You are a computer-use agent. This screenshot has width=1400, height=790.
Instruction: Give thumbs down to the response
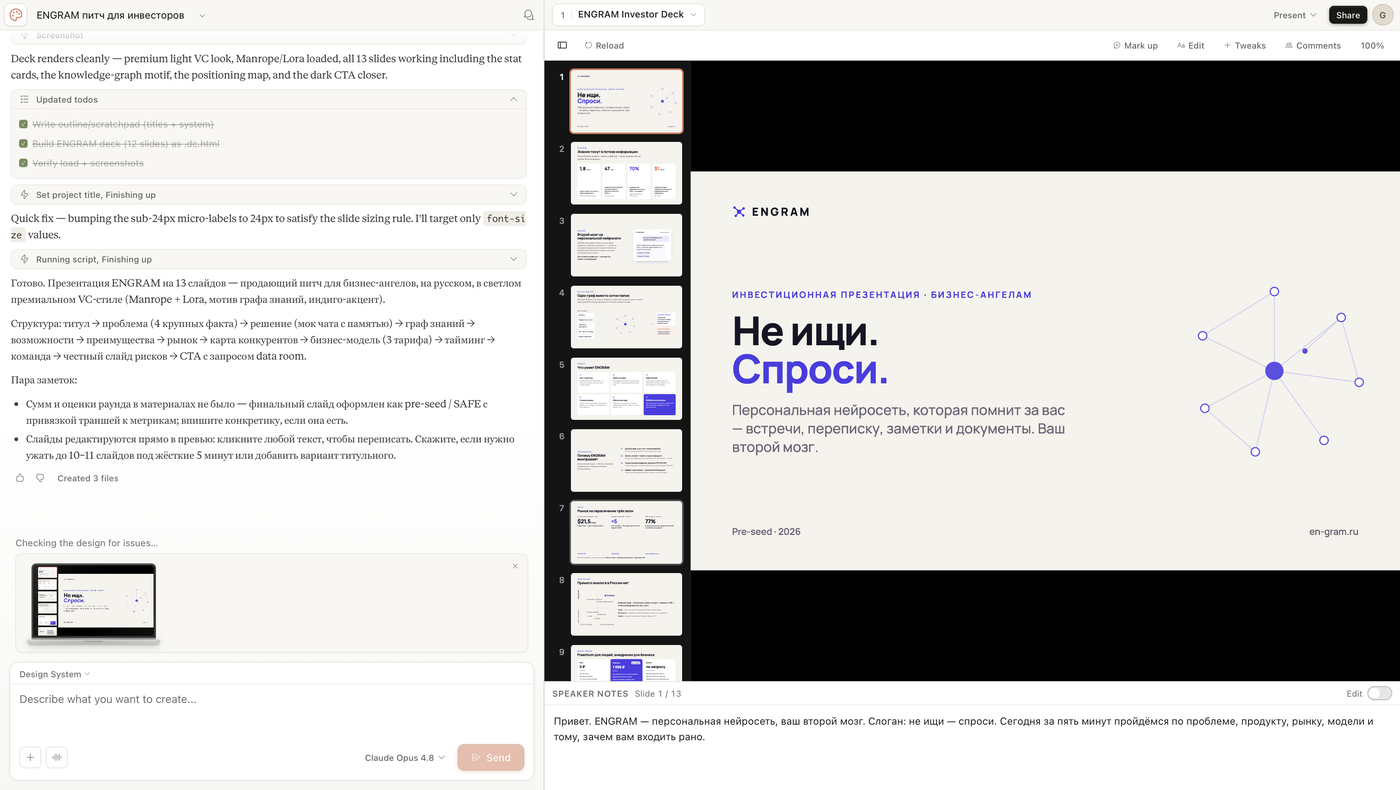pyautogui.click(x=40, y=478)
